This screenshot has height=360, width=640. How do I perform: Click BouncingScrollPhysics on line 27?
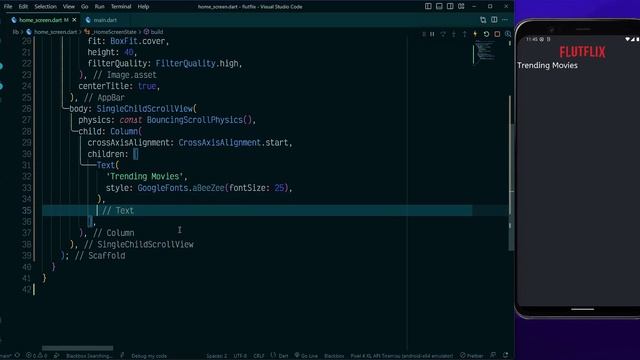195,120
